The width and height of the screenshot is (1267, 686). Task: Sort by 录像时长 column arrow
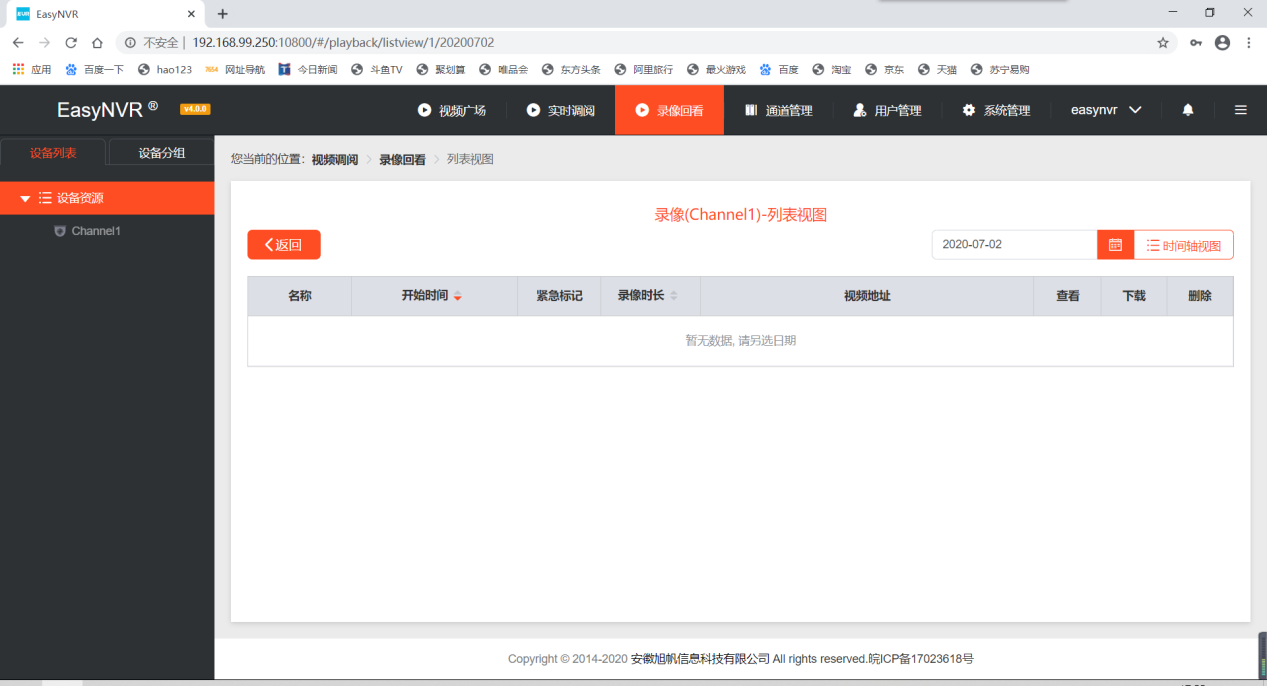[673, 296]
